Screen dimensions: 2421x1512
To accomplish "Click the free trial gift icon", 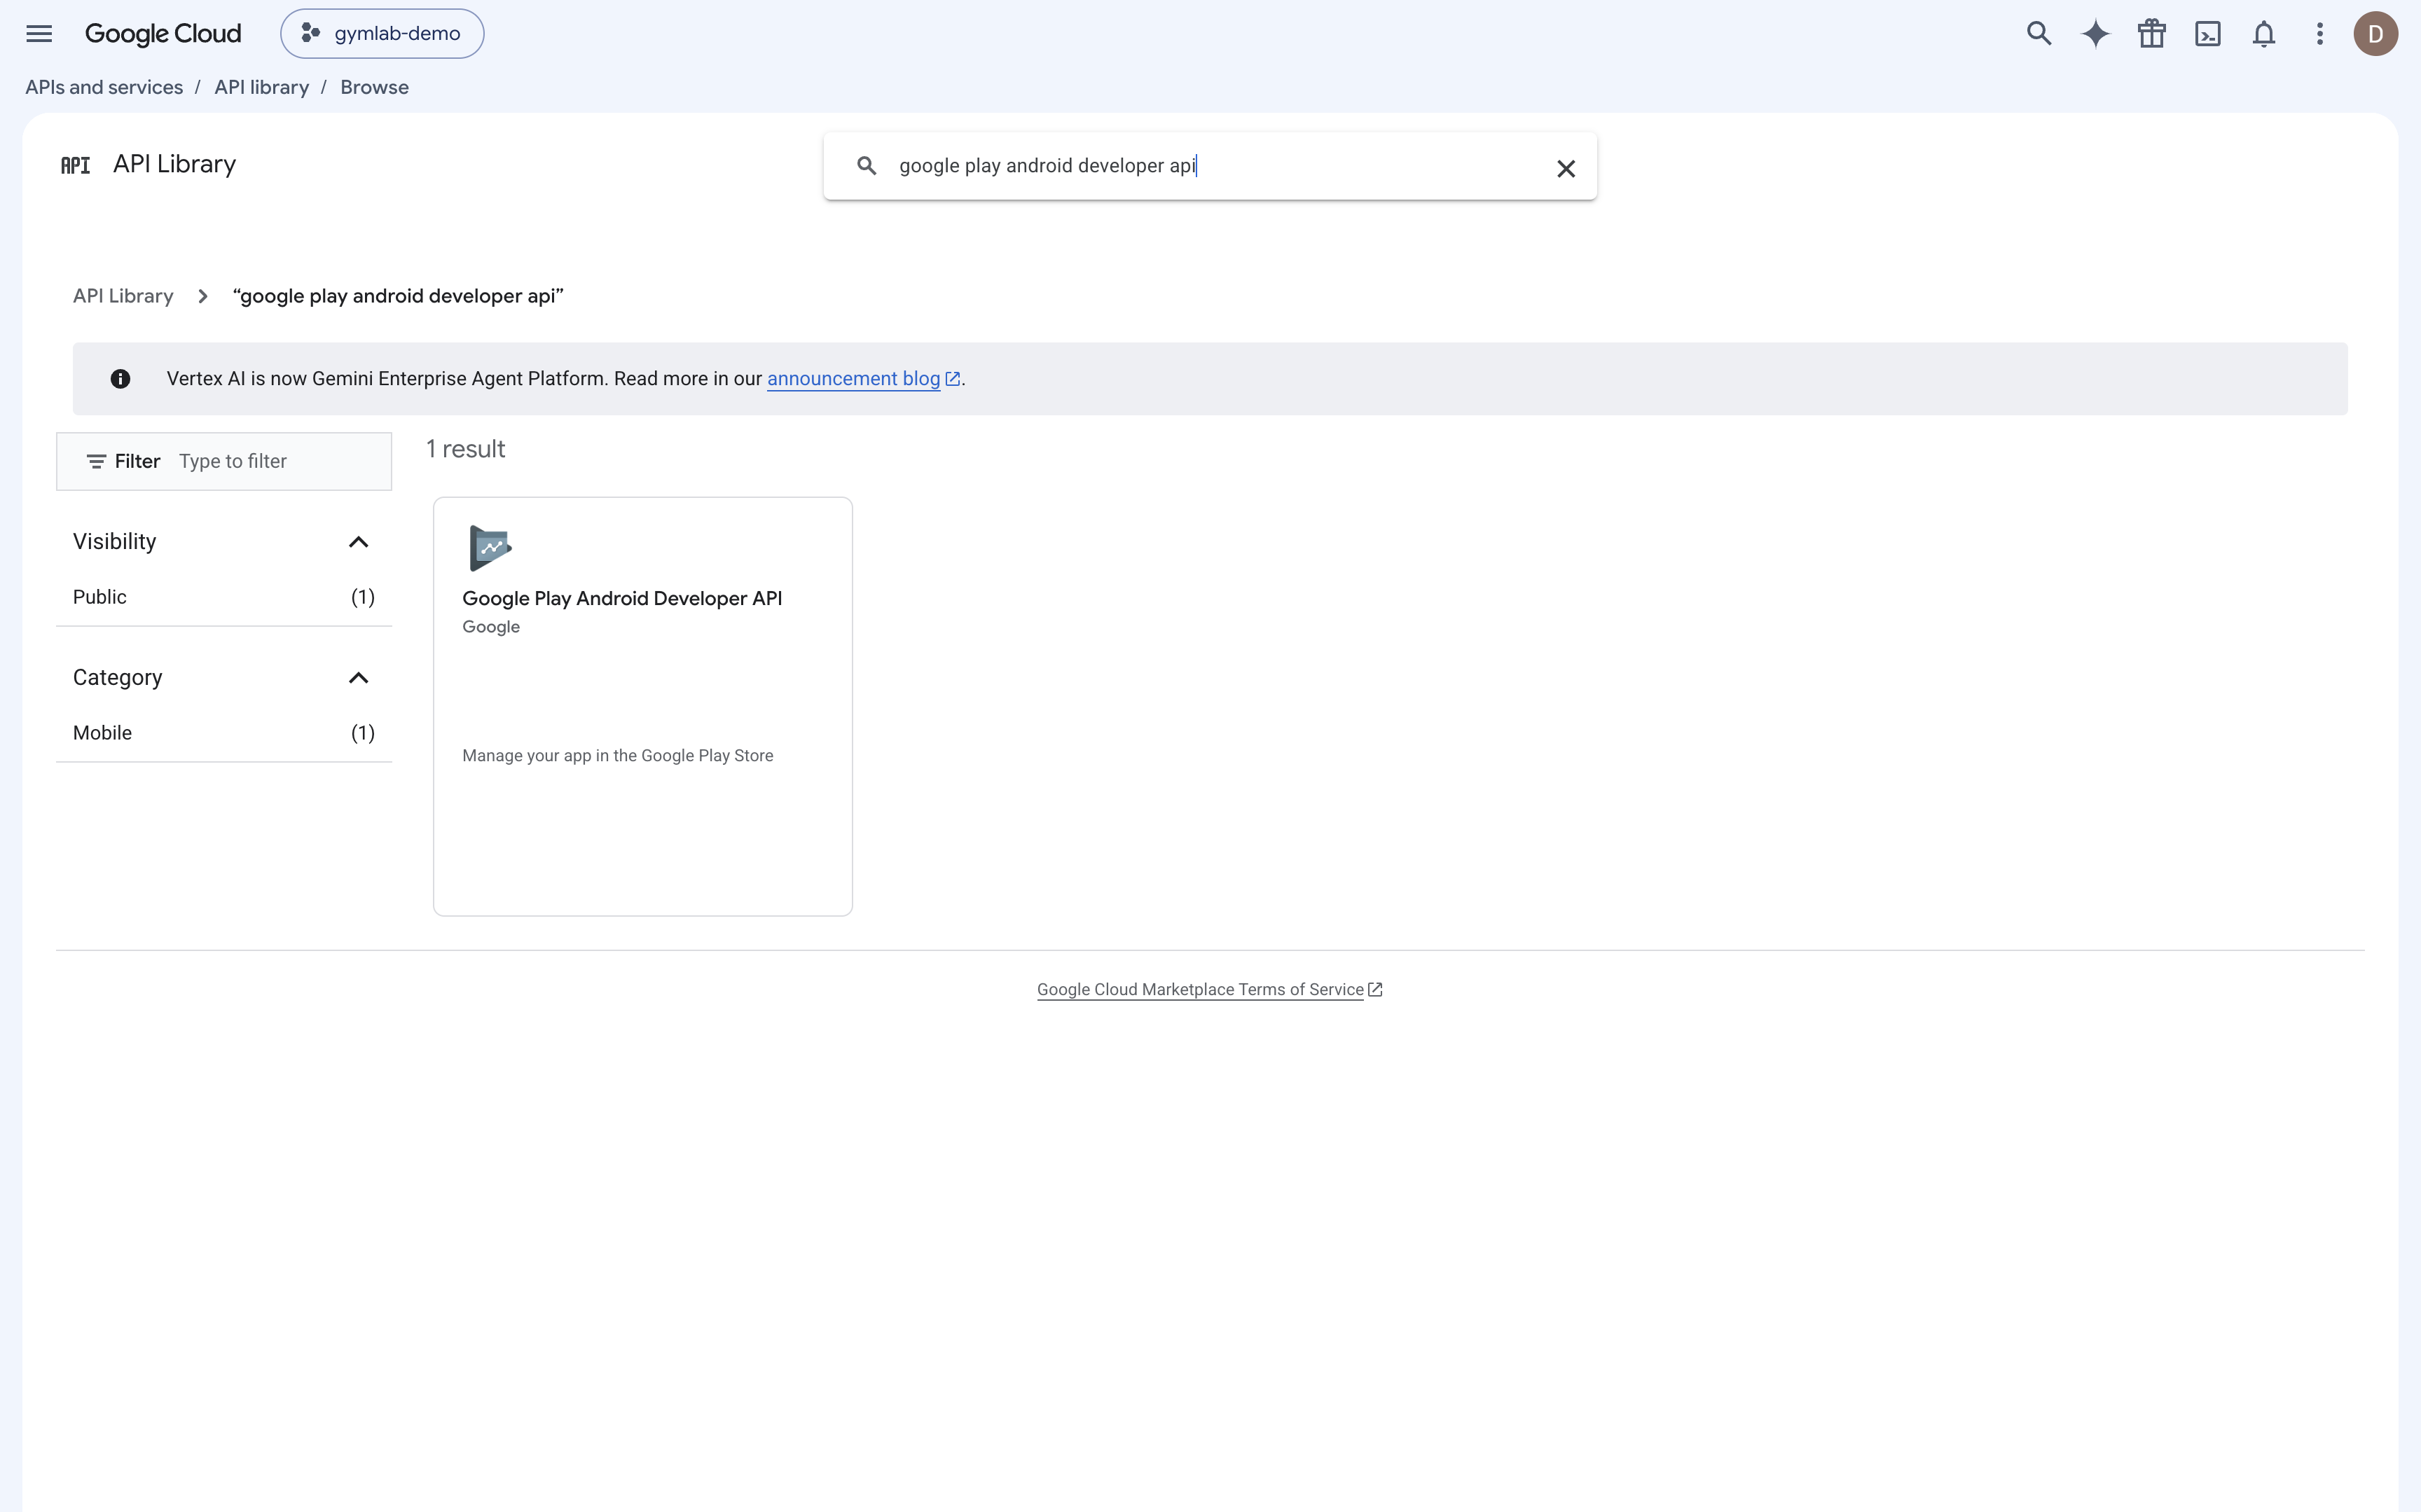I will [x=2151, y=33].
